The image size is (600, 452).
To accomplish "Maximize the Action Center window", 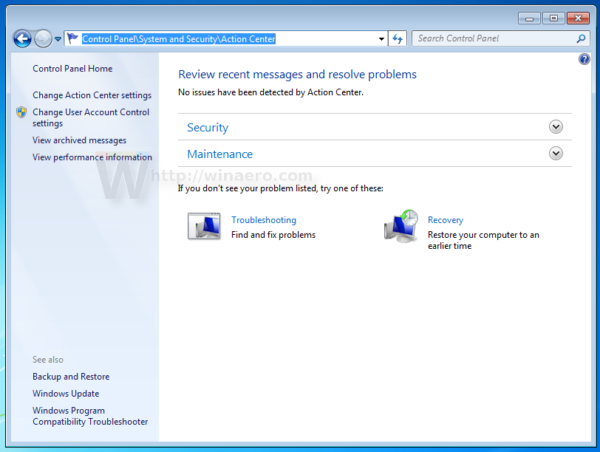I will (553, 18).
